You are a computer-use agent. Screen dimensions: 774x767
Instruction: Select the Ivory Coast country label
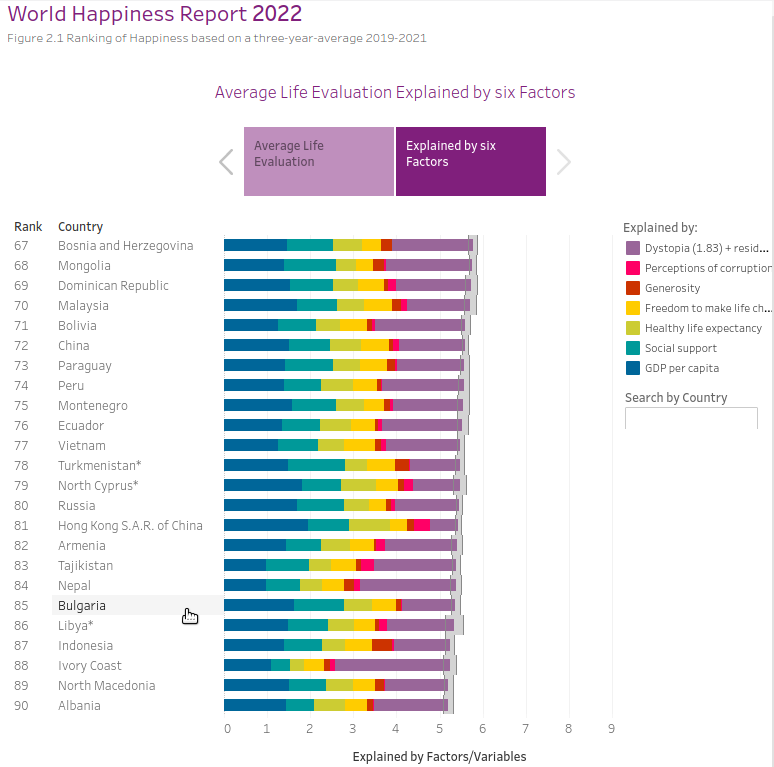pyautogui.click(x=89, y=666)
